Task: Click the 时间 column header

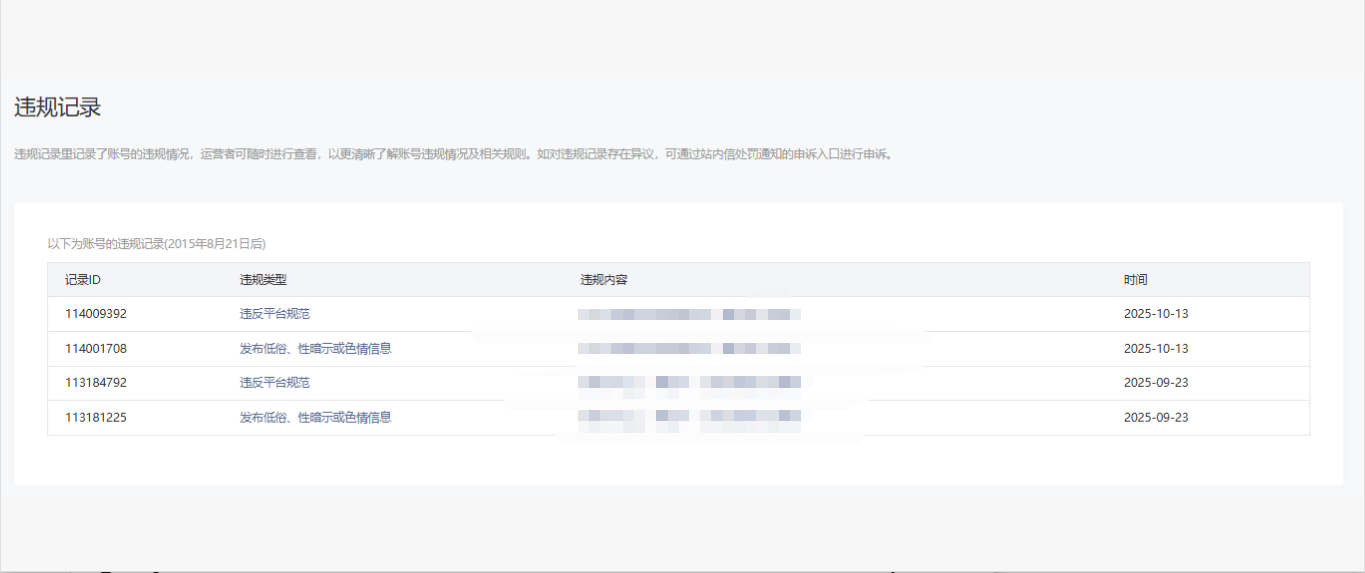Action: [x=1135, y=280]
